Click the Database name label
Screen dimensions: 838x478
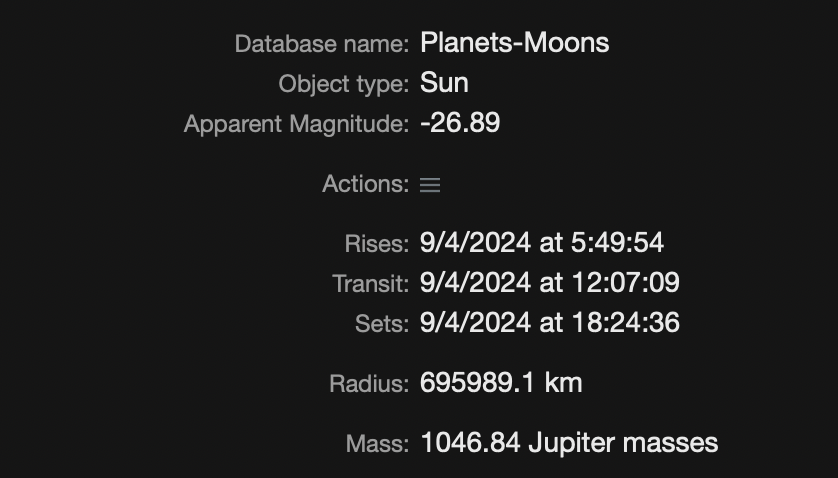coord(321,44)
